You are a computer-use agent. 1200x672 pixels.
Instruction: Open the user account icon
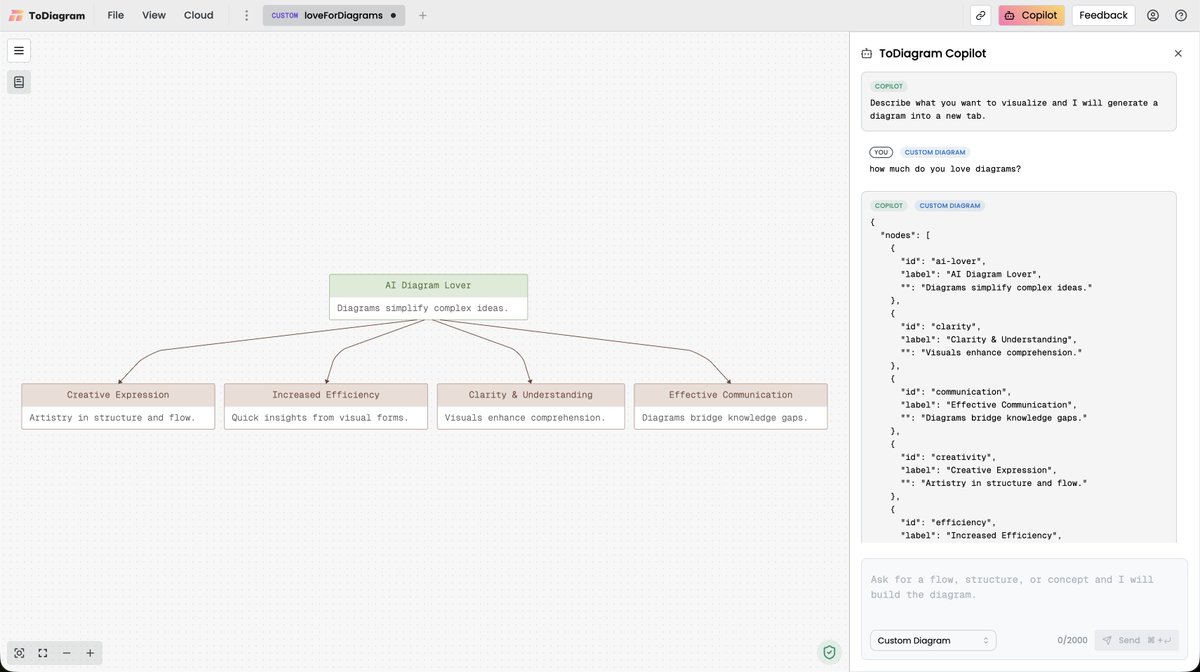tap(1153, 15)
